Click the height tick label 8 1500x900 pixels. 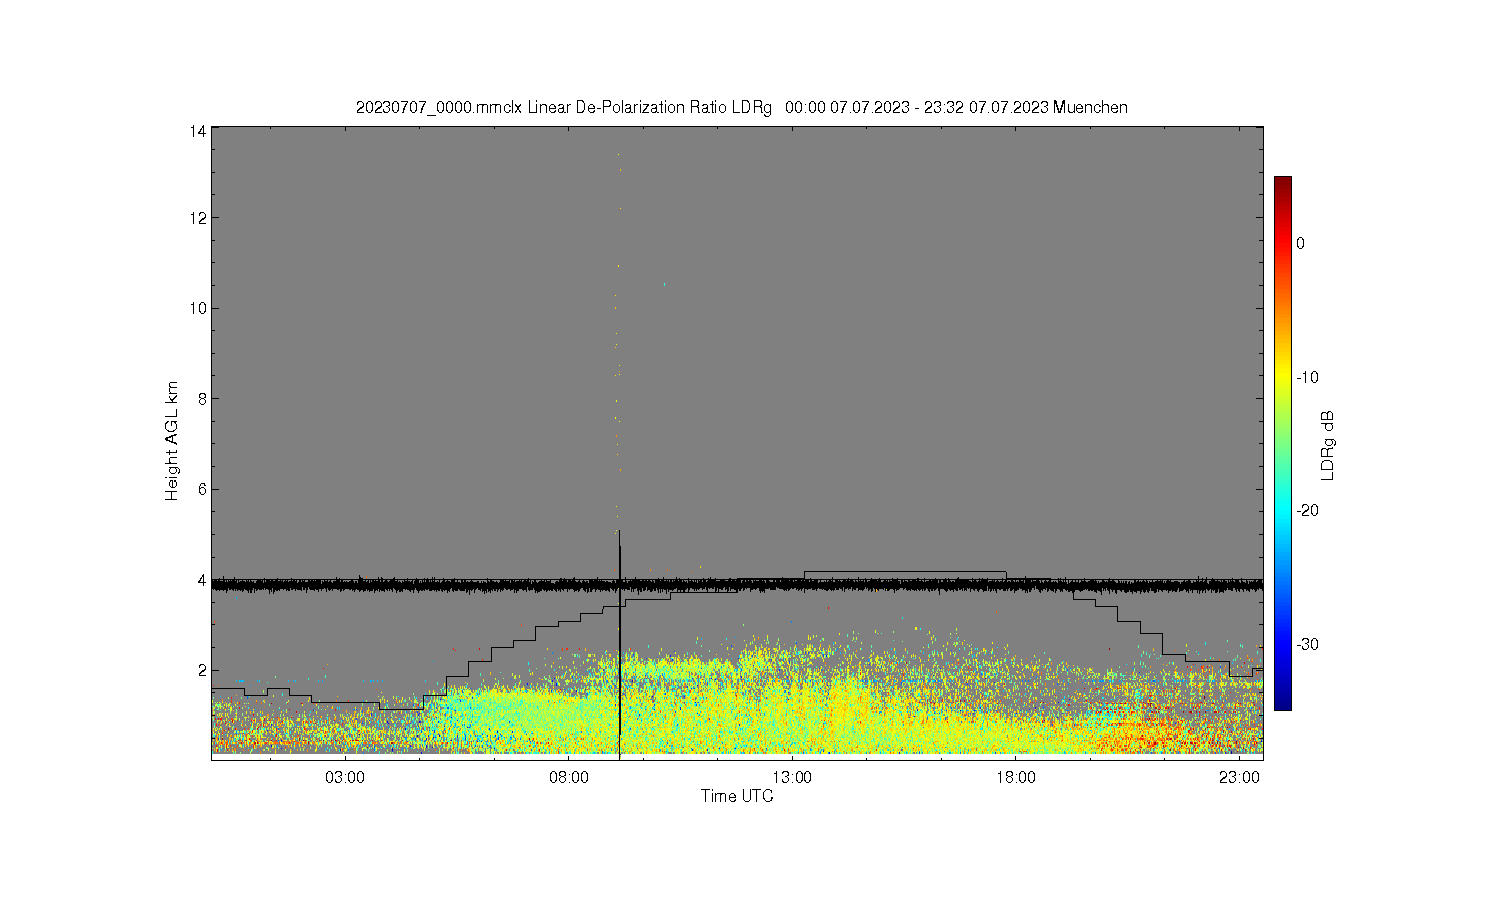(x=202, y=398)
